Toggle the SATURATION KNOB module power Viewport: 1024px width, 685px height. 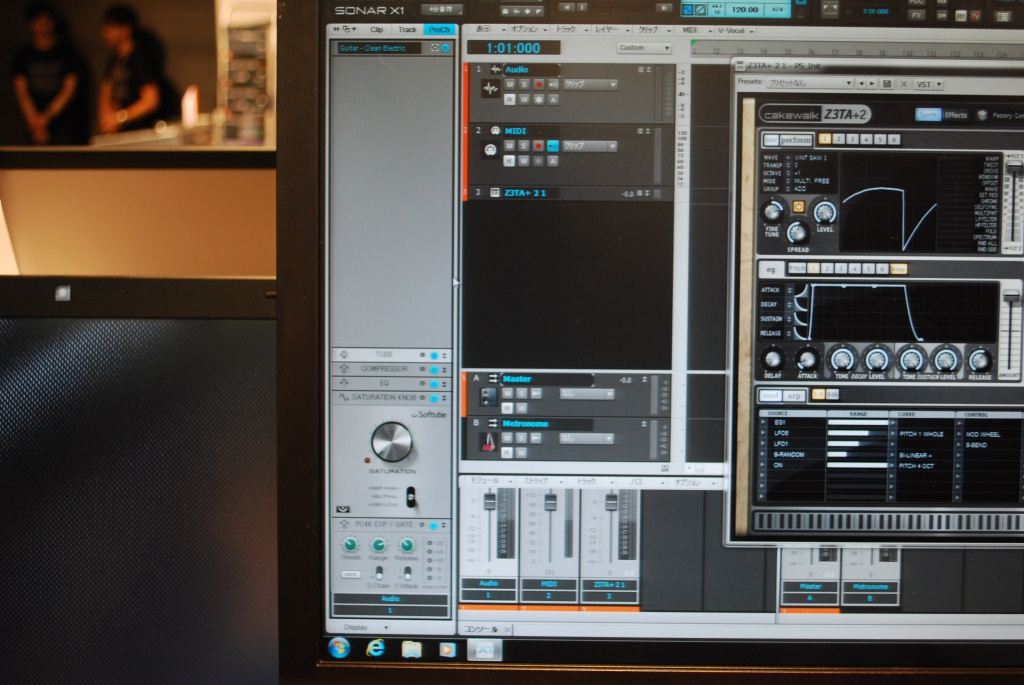click(x=434, y=398)
